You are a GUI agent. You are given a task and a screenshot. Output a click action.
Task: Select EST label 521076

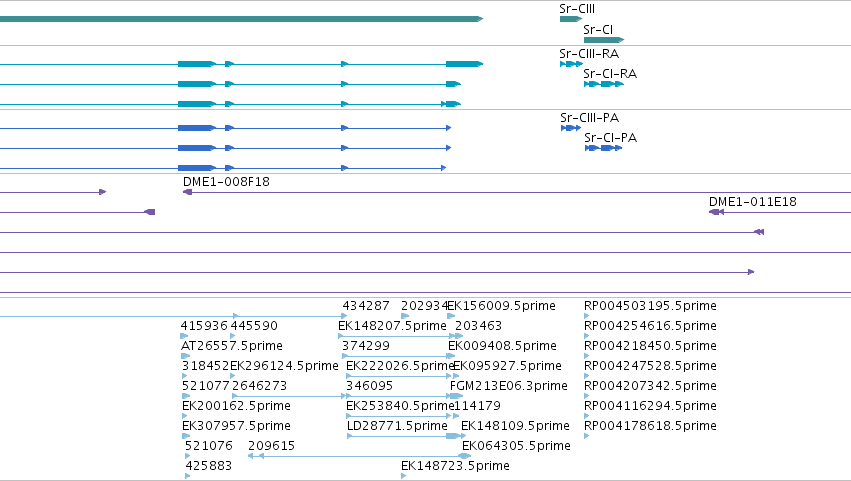click(x=209, y=446)
